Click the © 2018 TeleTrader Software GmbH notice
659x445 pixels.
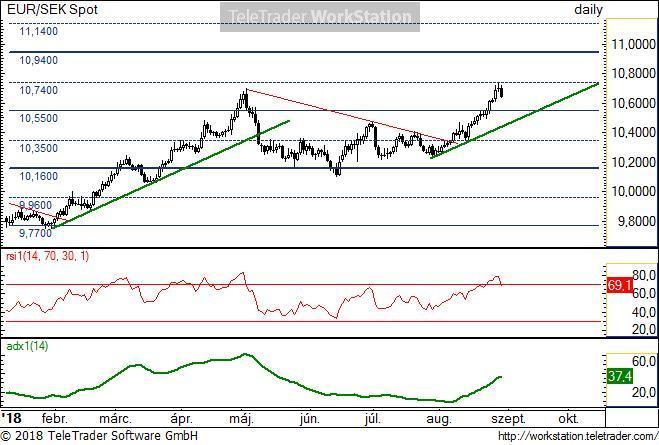(100, 436)
